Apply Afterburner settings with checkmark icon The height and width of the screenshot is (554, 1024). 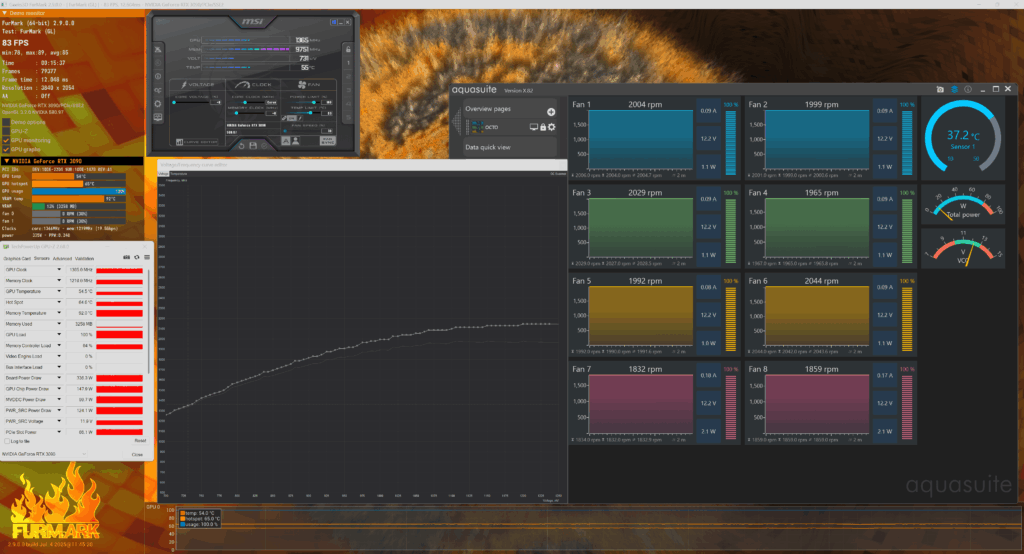pos(264,146)
